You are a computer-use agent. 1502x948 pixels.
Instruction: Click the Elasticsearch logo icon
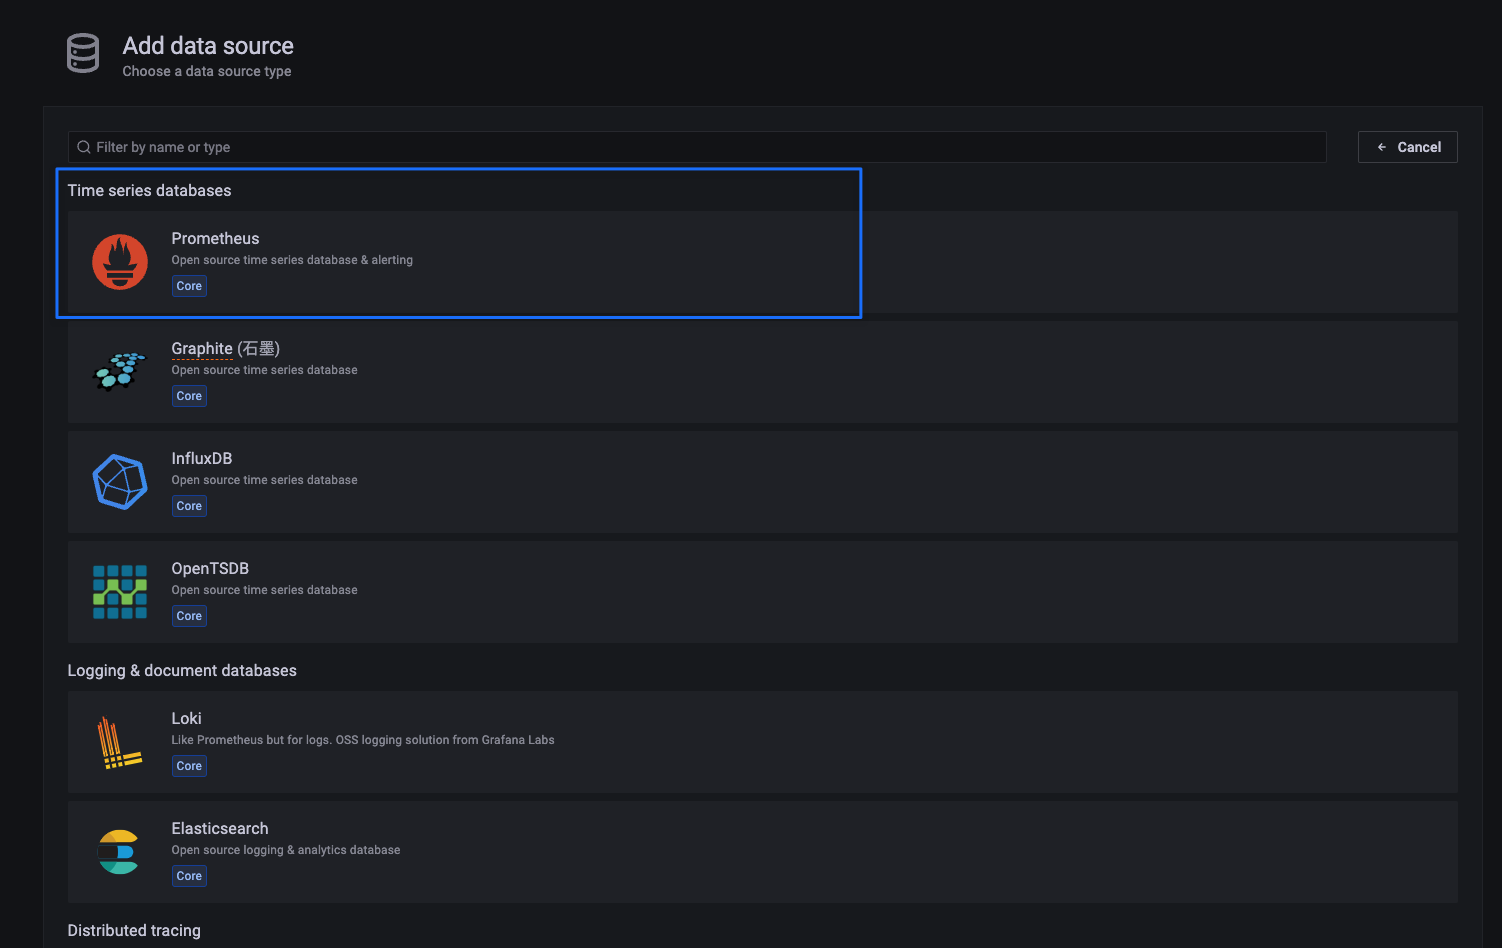[x=119, y=852]
